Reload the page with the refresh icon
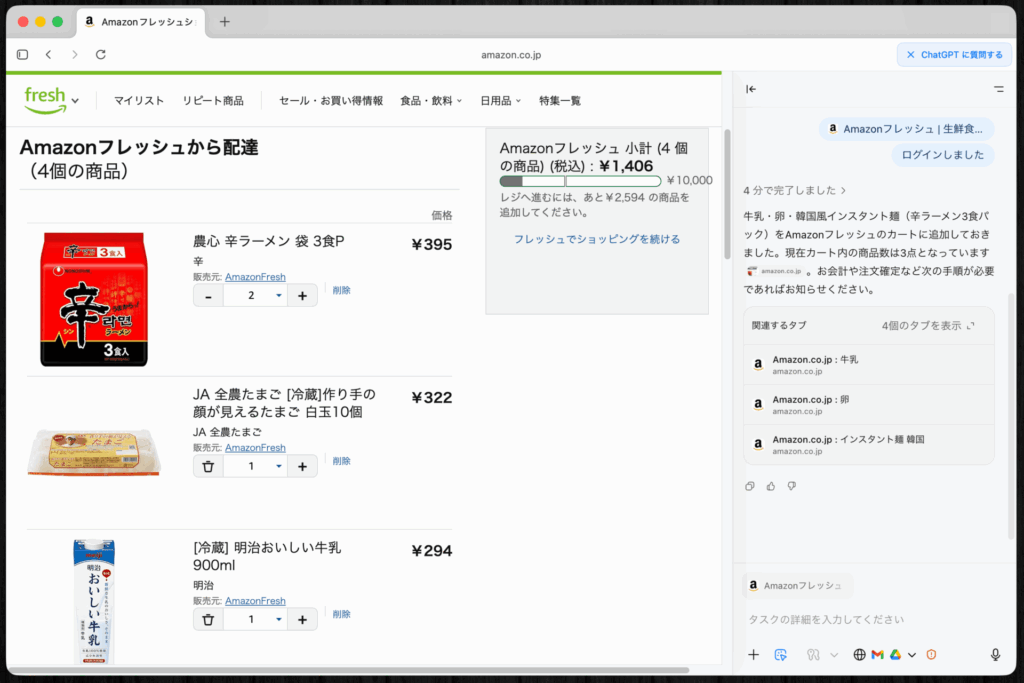The image size is (1024, 683). 101,54
